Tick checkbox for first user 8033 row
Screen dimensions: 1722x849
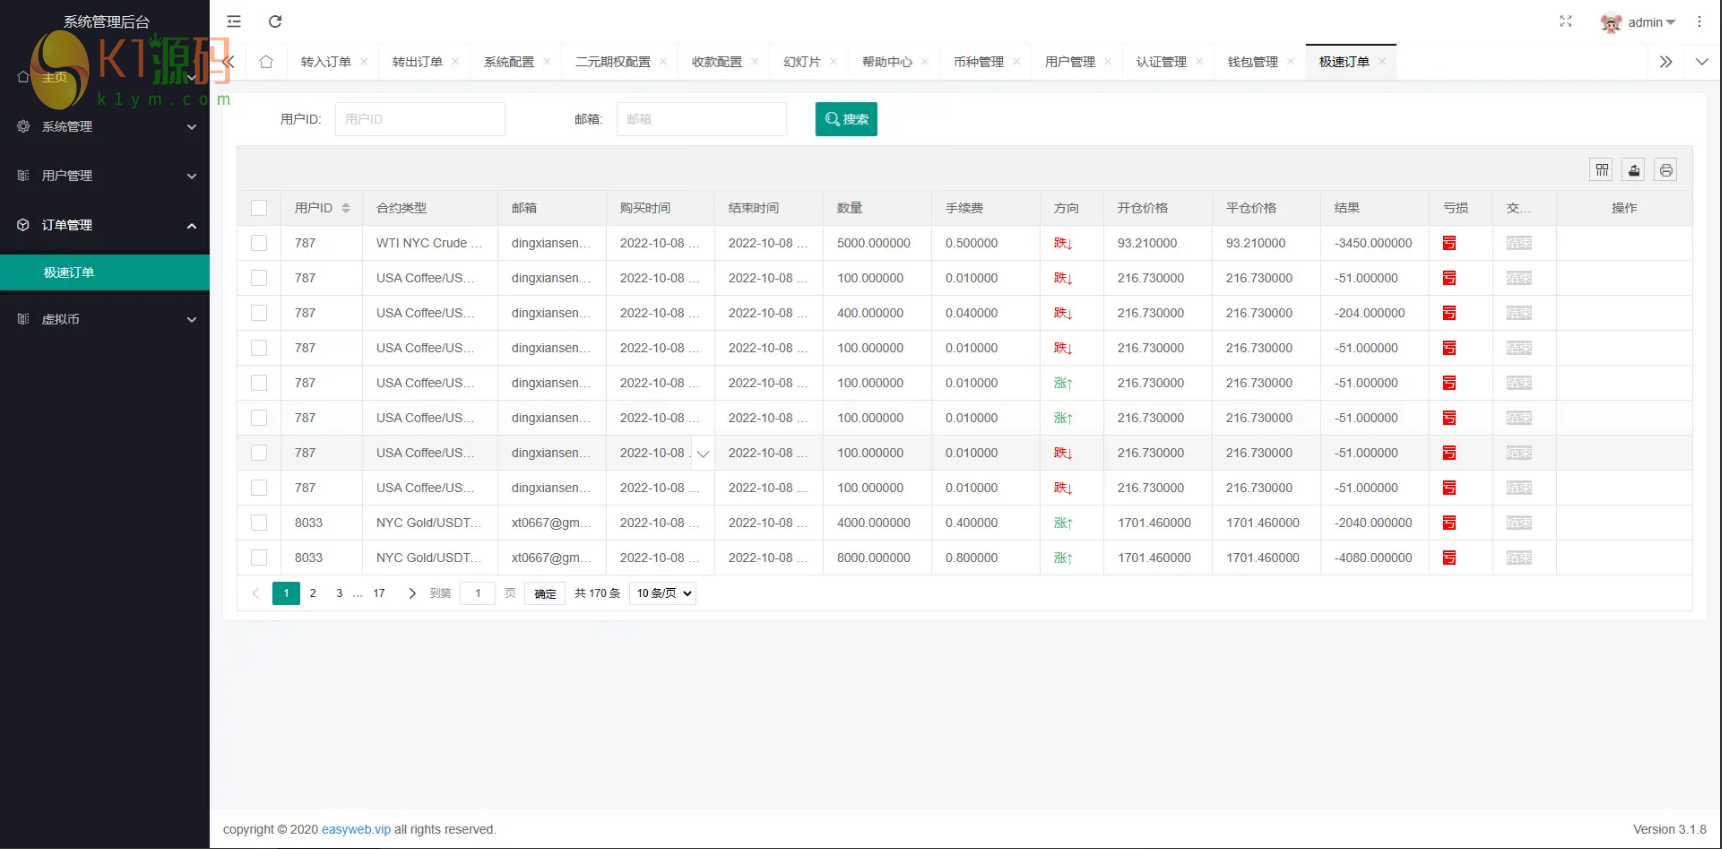click(x=259, y=523)
